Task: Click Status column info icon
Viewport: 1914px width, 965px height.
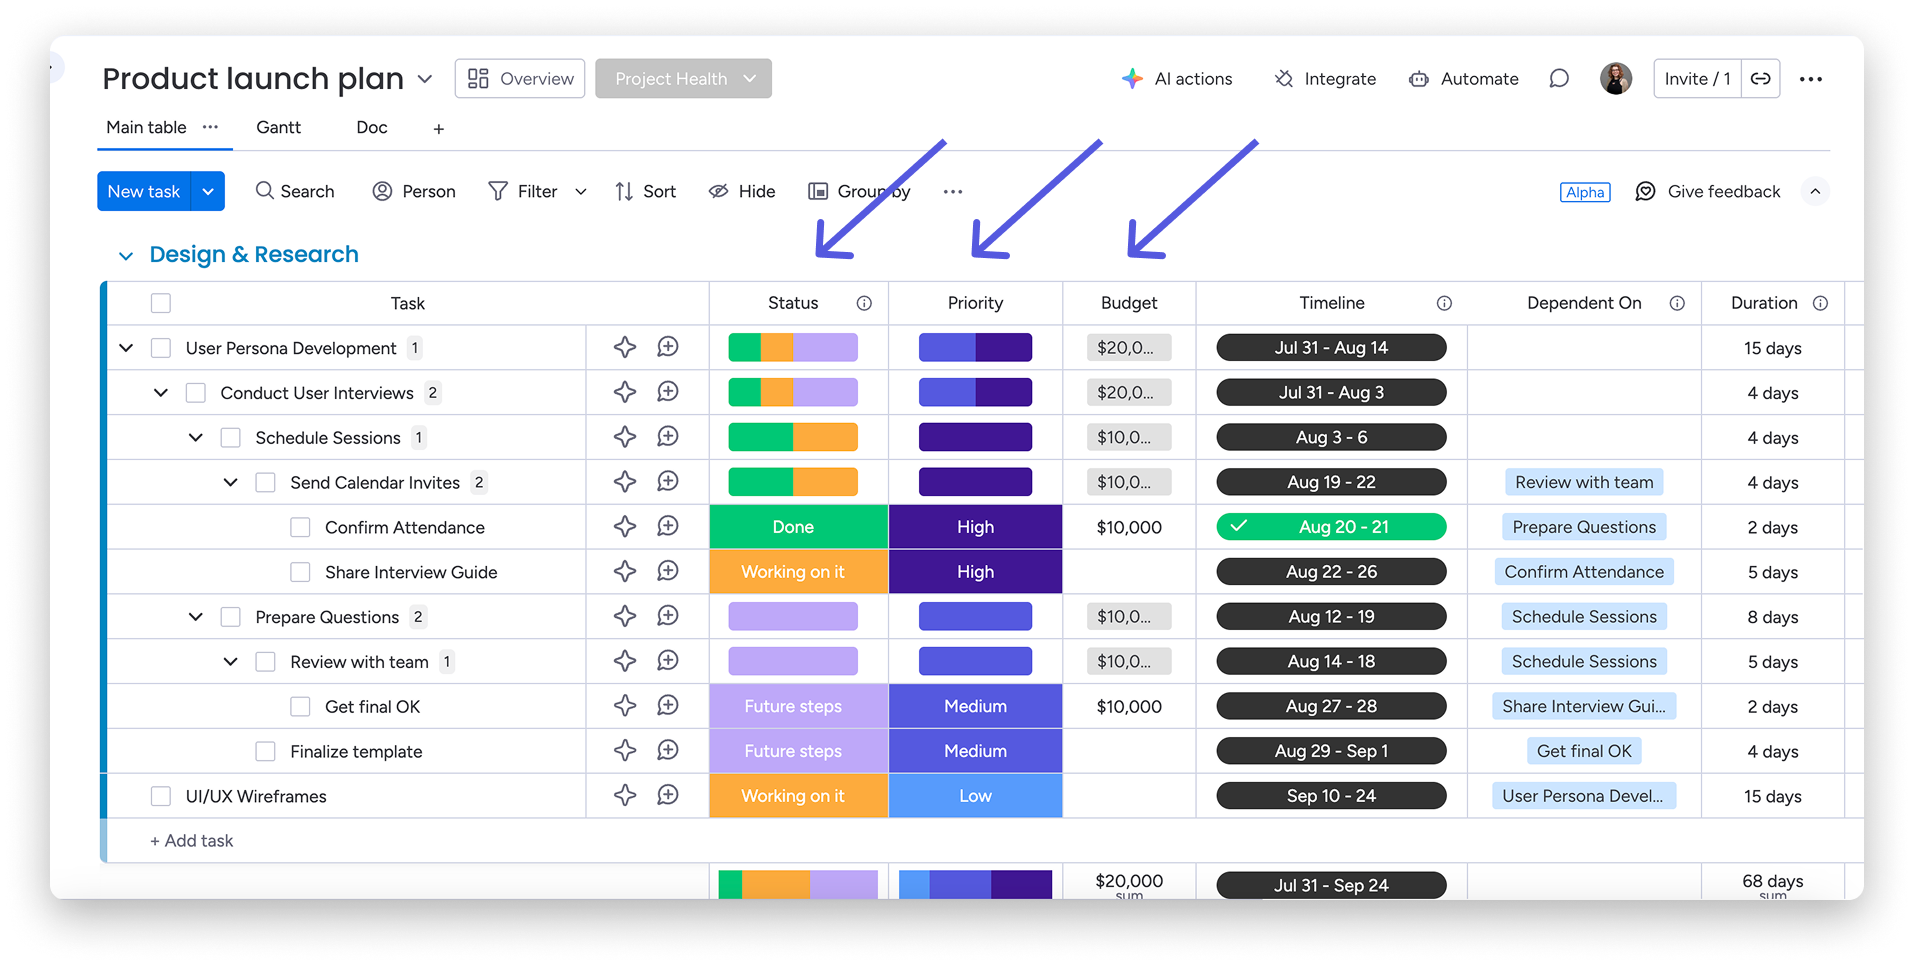Action: tap(864, 303)
